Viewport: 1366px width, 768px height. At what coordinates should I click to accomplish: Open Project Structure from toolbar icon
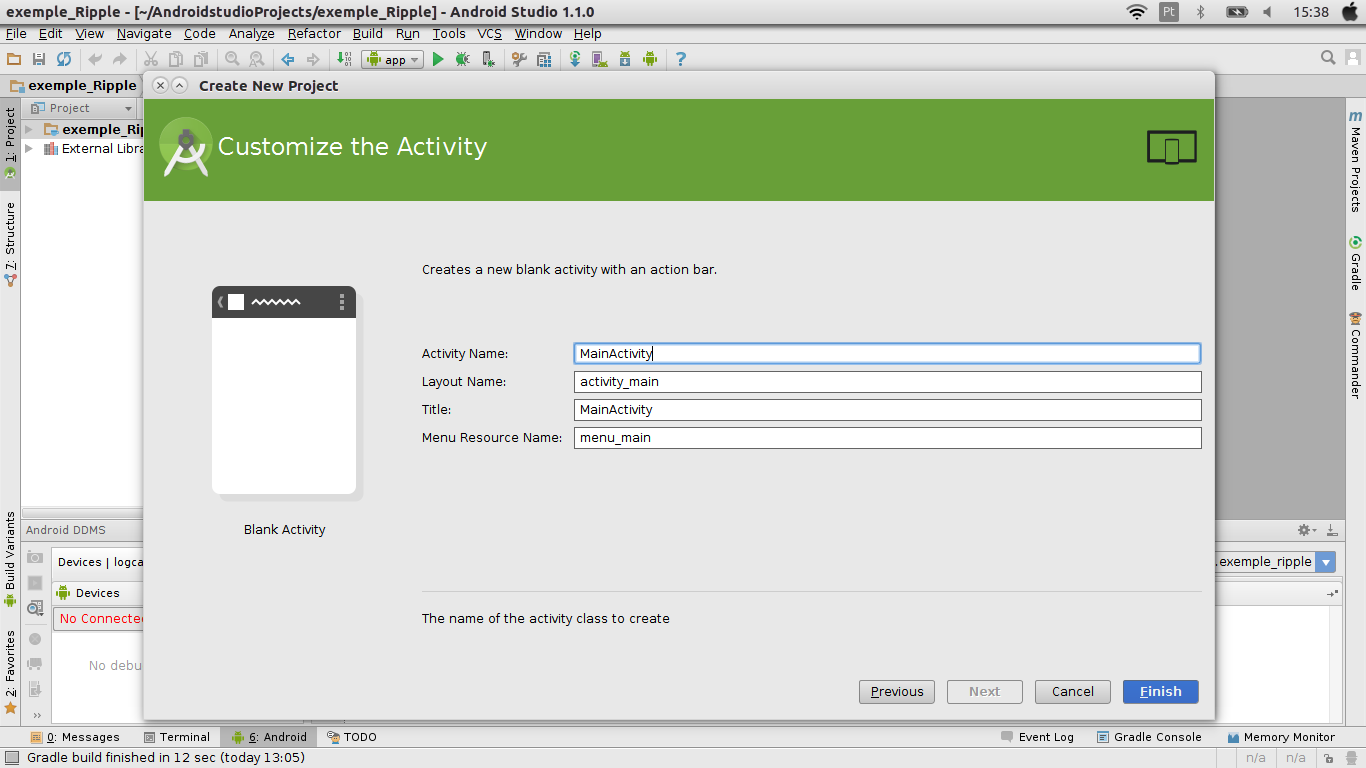tap(544, 59)
